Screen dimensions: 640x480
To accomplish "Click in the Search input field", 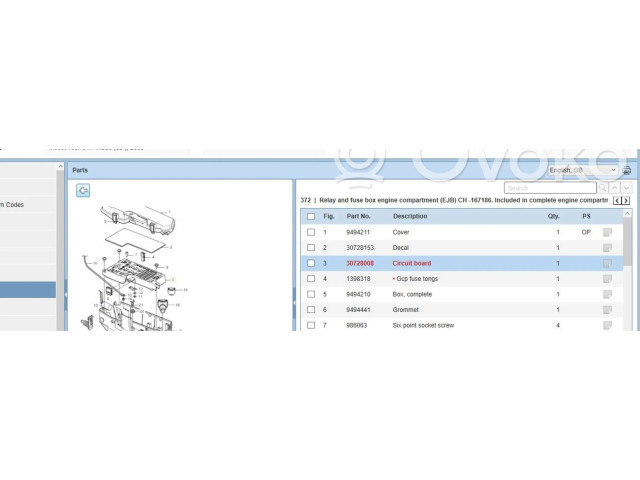I will point(548,187).
